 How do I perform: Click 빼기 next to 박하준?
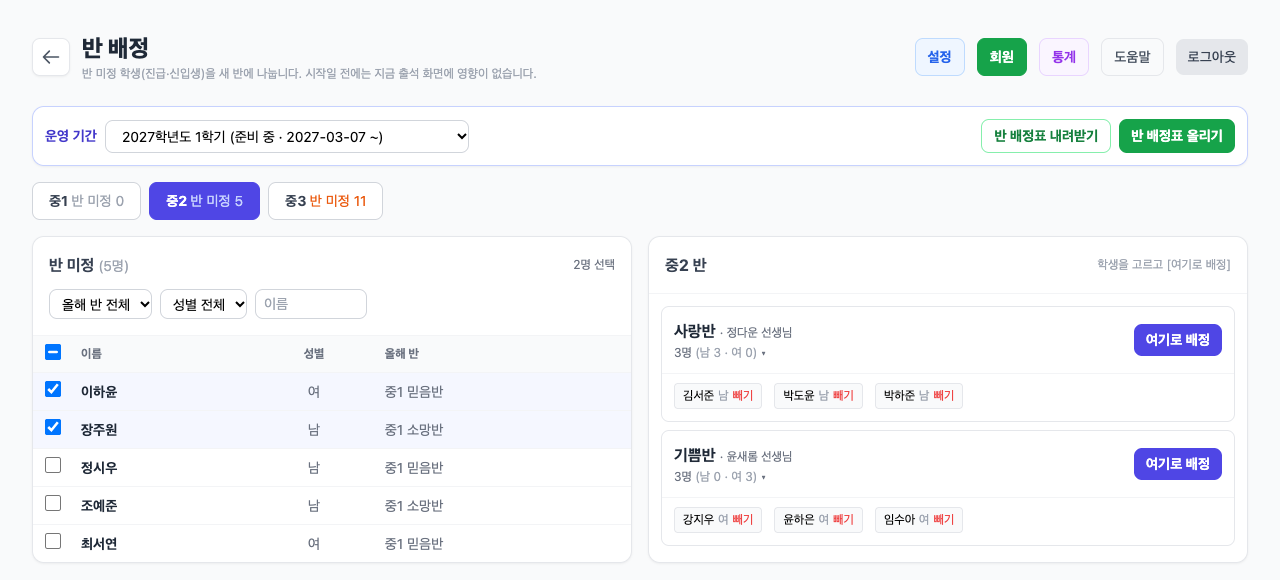pos(944,396)
